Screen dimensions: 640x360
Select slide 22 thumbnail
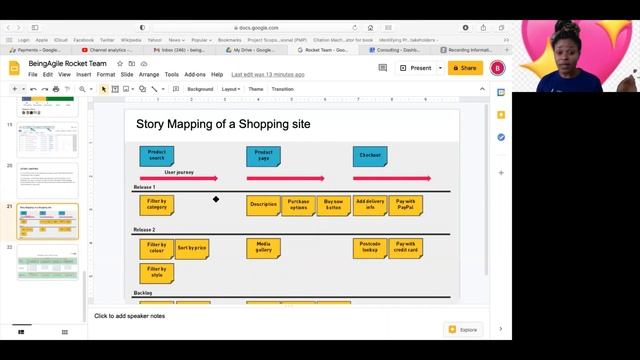(x=47, y=262)
